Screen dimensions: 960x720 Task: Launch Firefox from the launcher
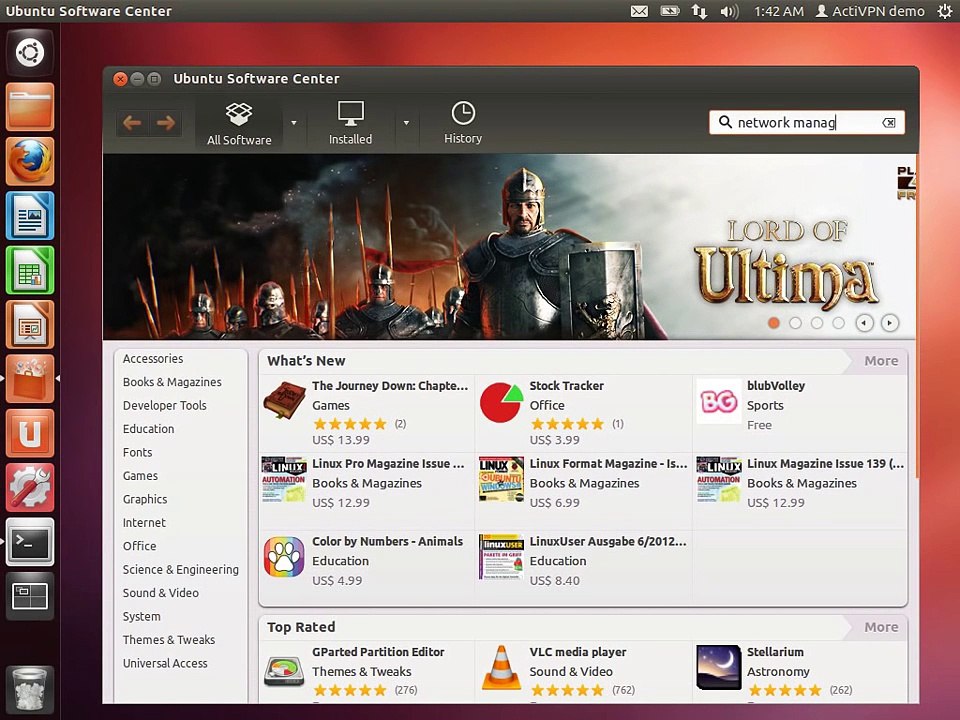(30, 161)
